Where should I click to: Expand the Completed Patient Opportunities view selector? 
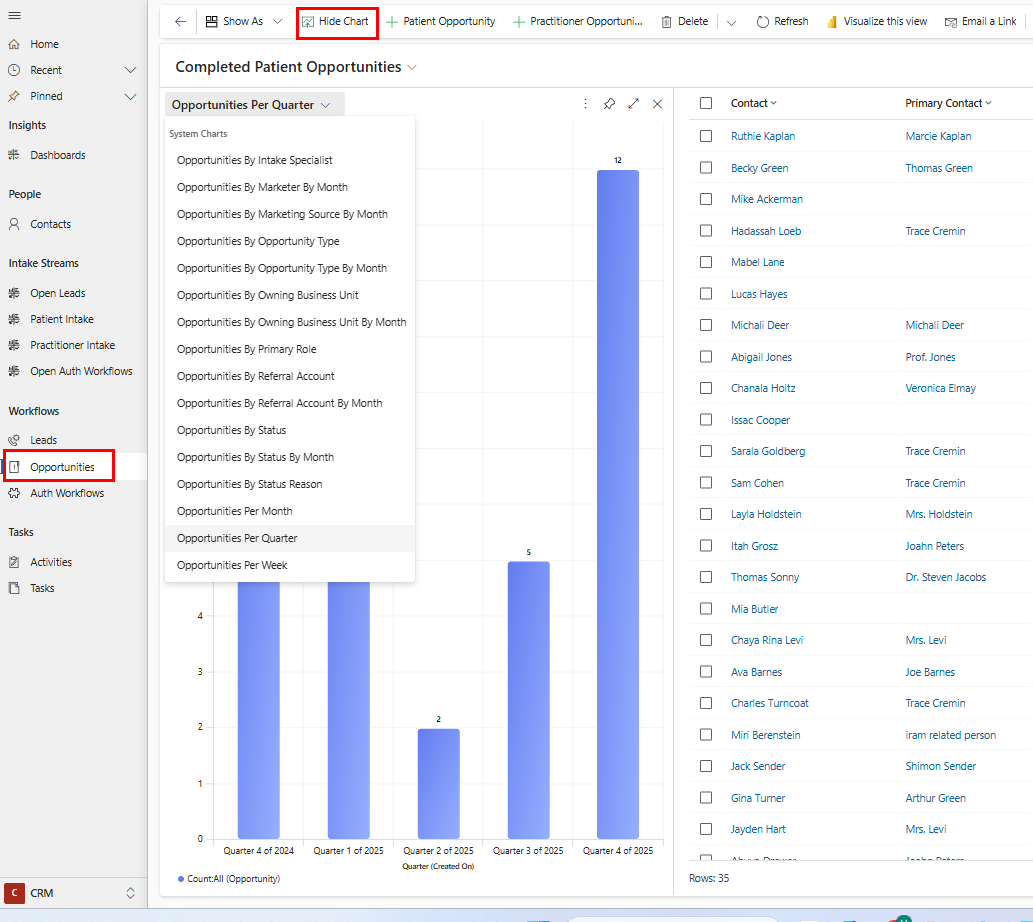point(412,67)
